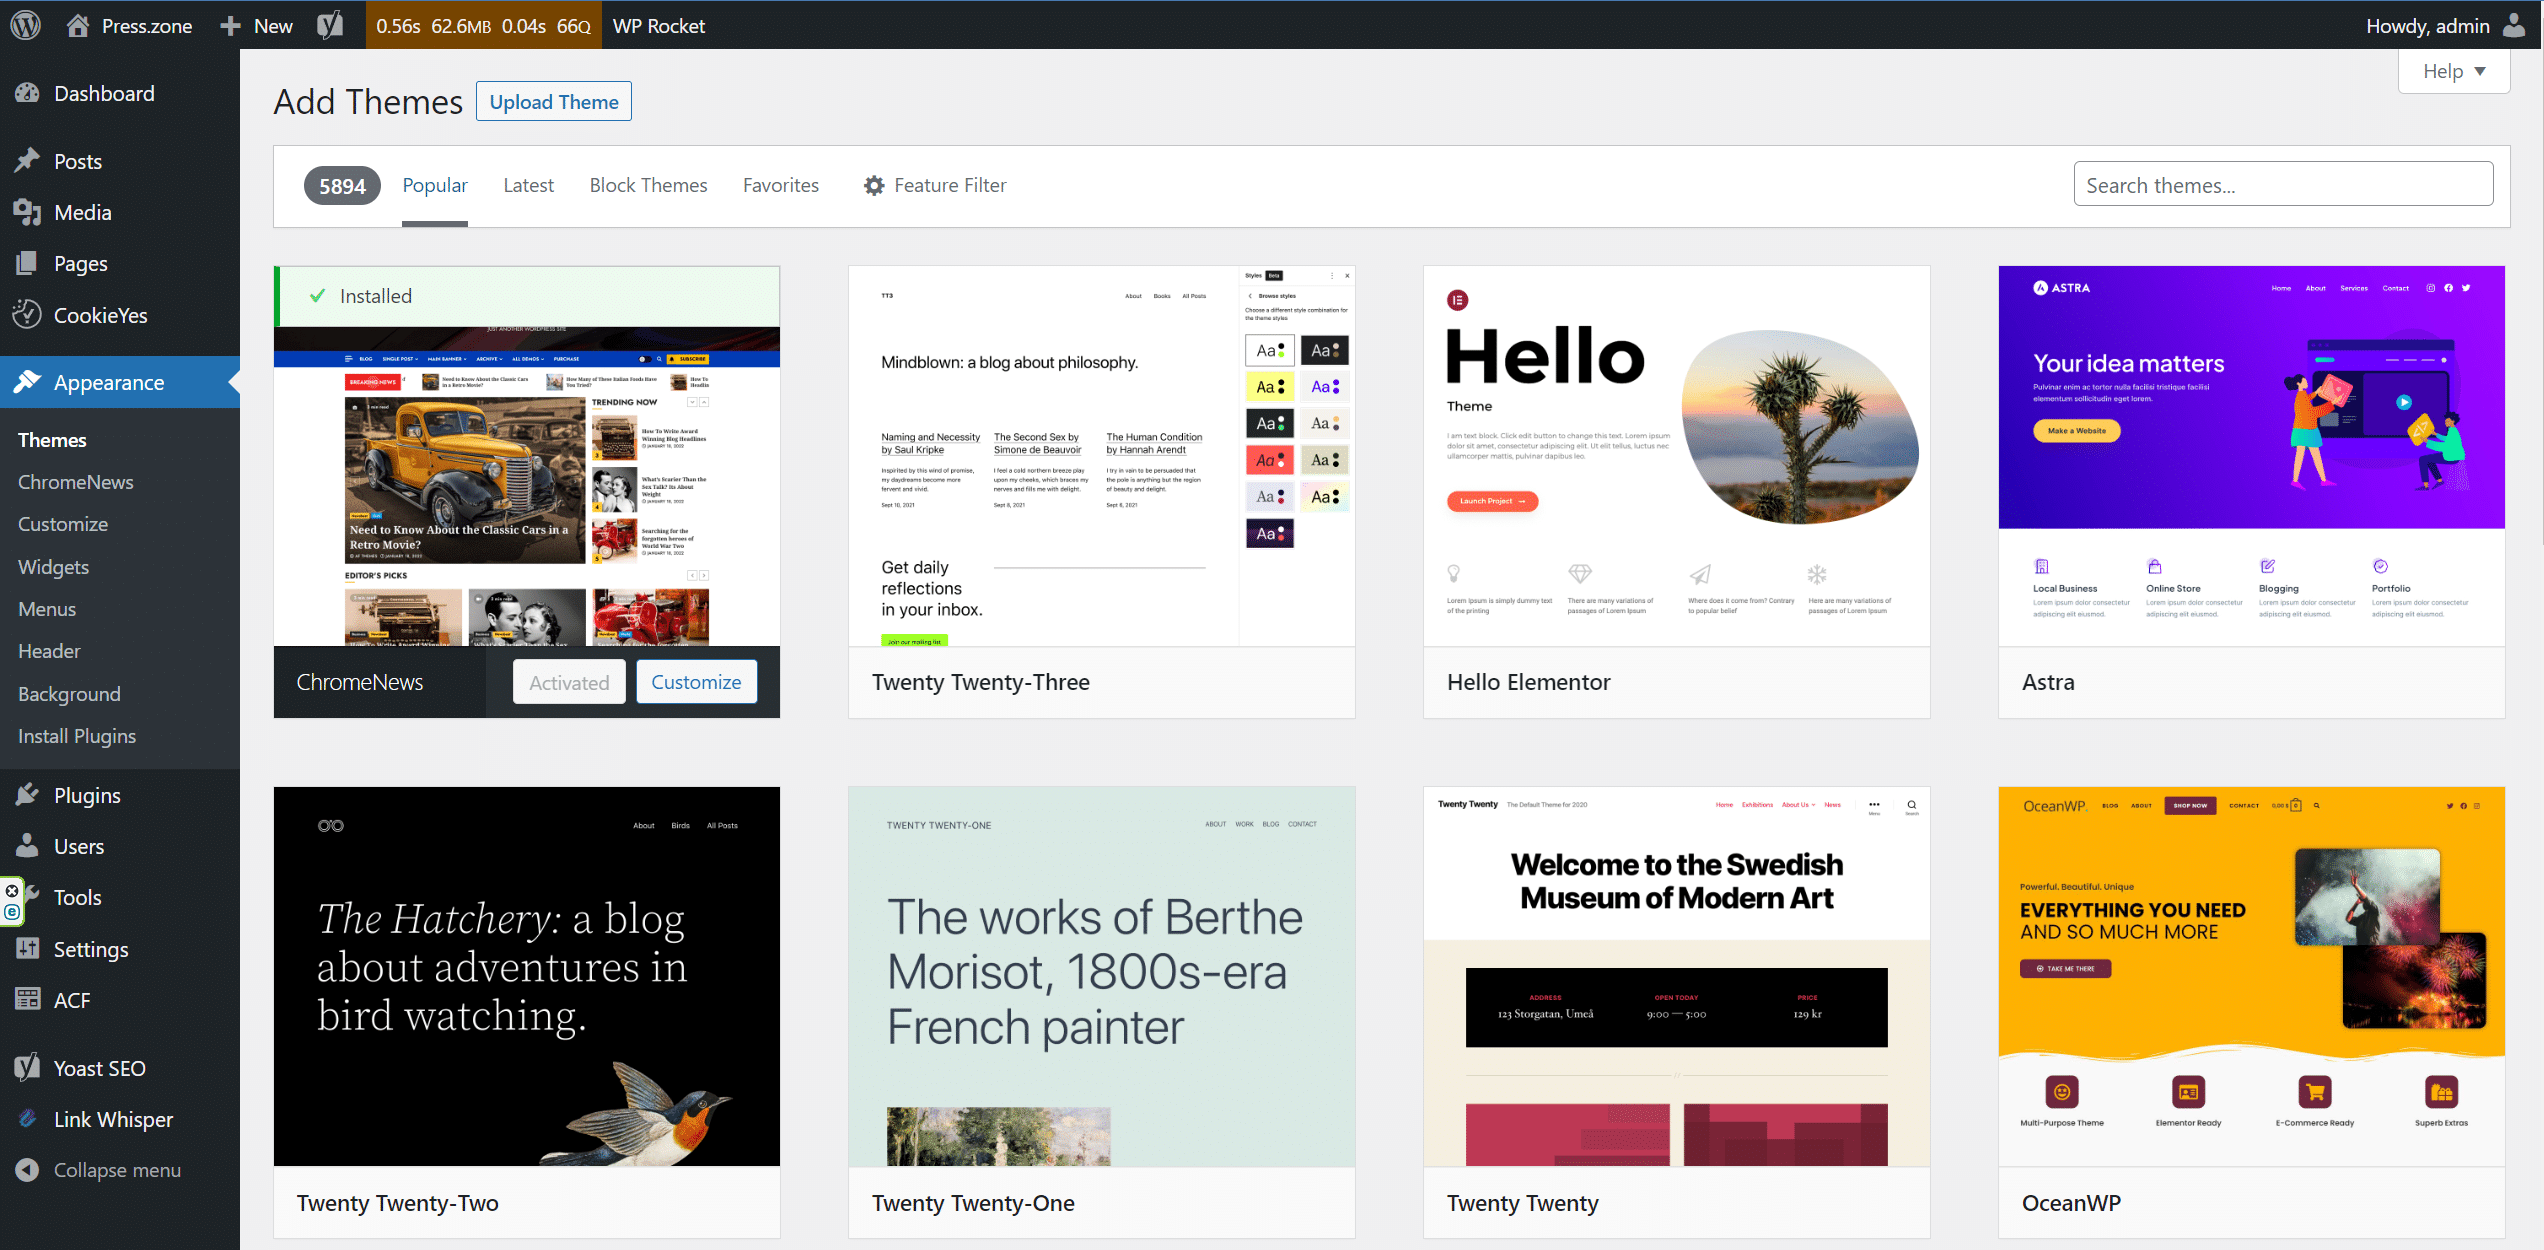Open Dashboard via its sidebar icon
The image size is (2544, 1250).
27,93
